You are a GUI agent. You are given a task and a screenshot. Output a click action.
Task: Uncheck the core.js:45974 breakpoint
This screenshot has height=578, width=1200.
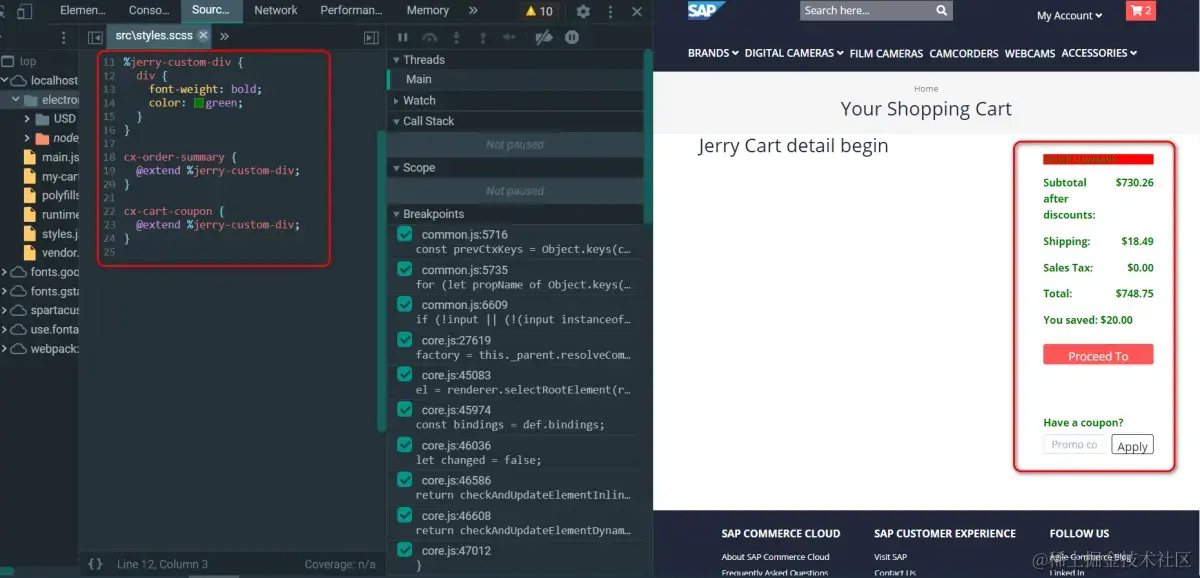click(x=404, y=409)
